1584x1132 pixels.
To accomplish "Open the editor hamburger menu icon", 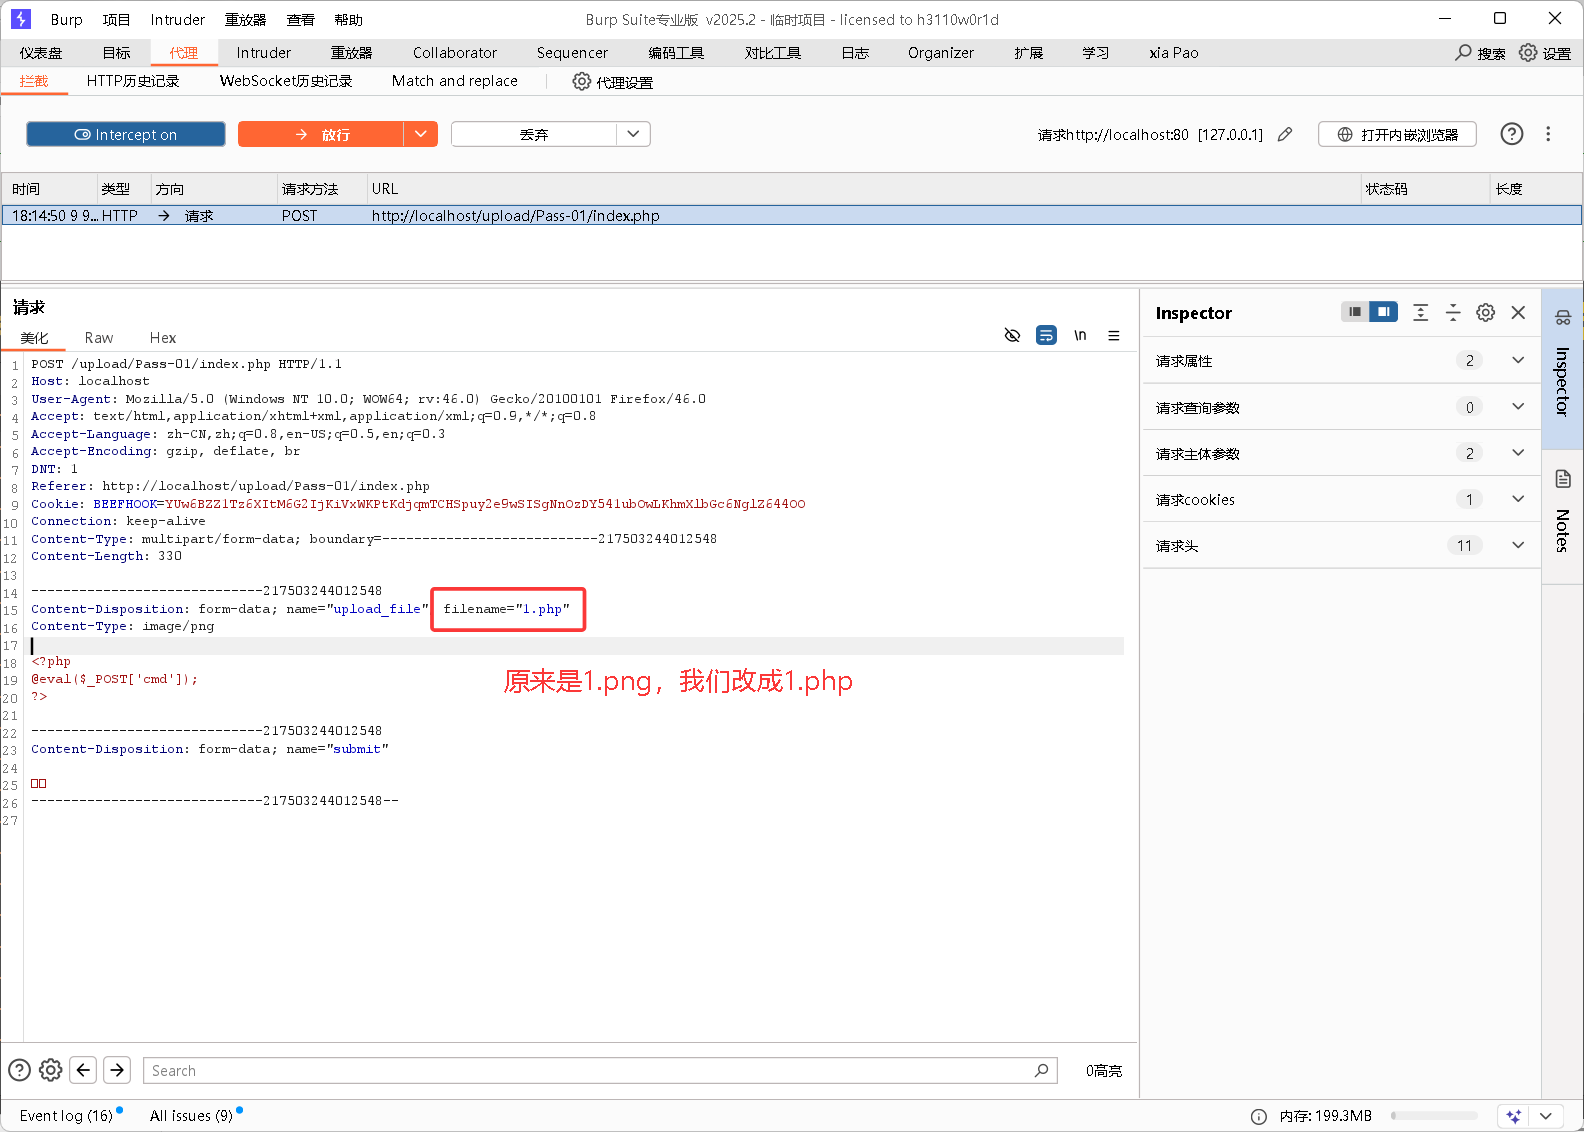I will (1113, 336).
